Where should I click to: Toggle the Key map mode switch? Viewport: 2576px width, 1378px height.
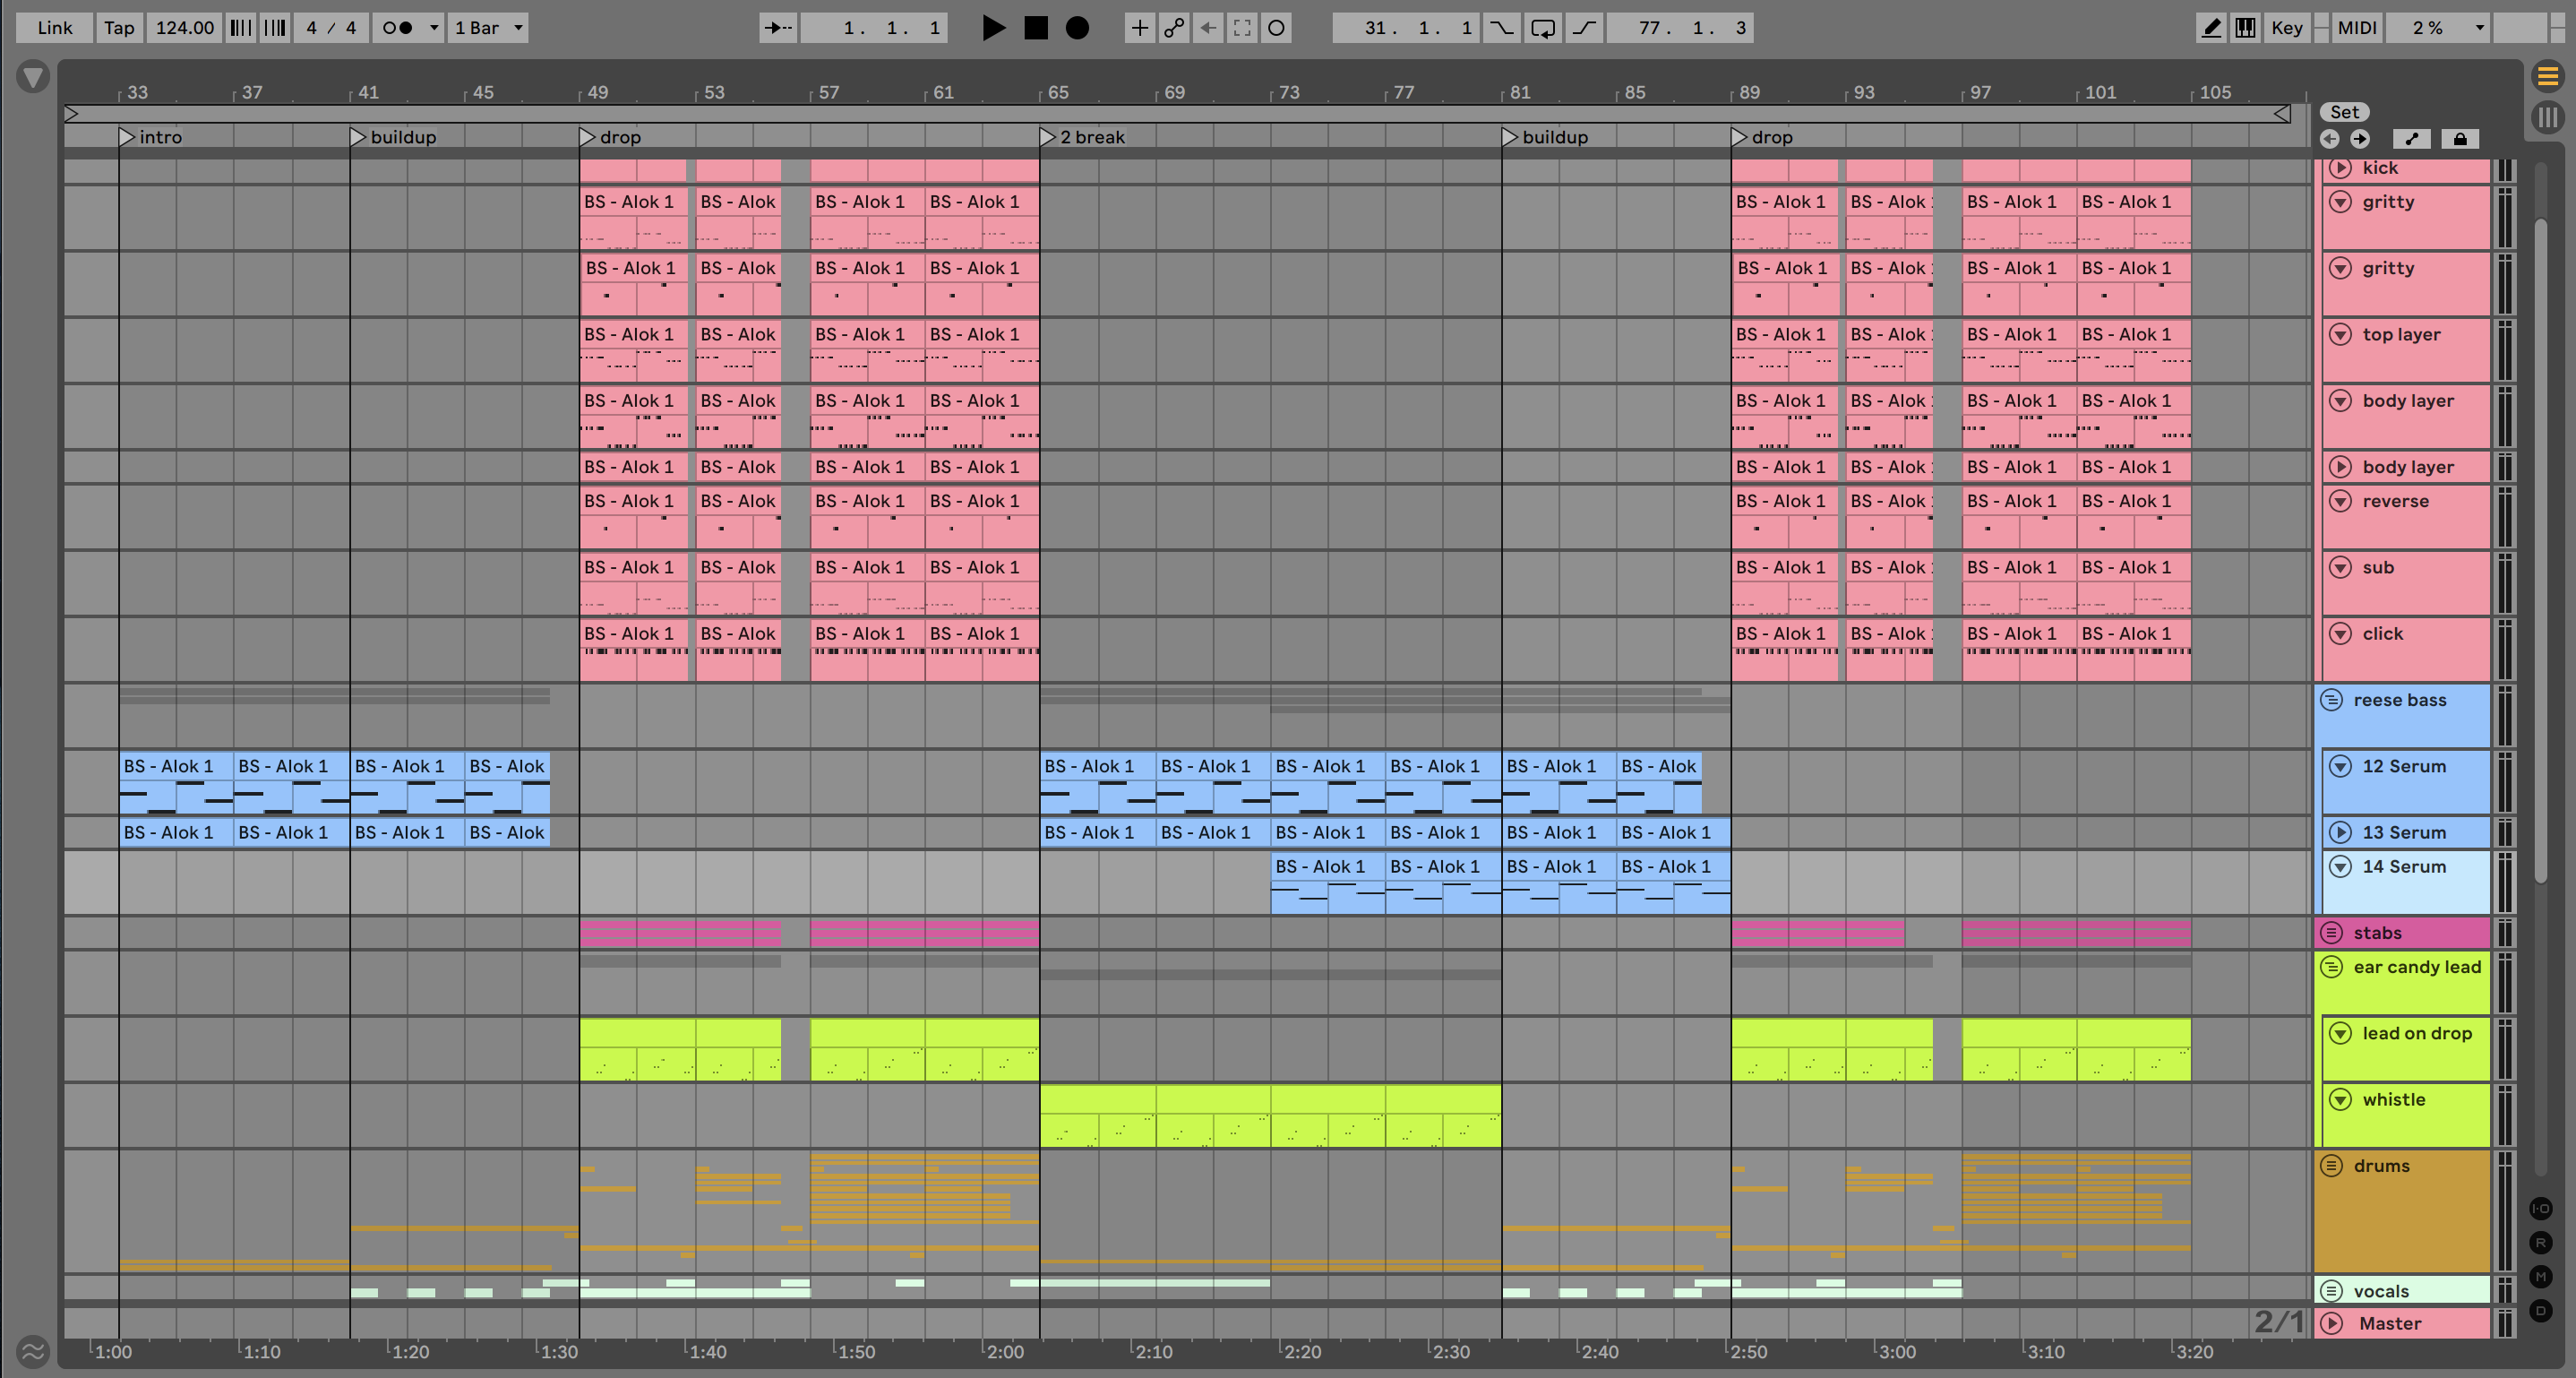2286,27
